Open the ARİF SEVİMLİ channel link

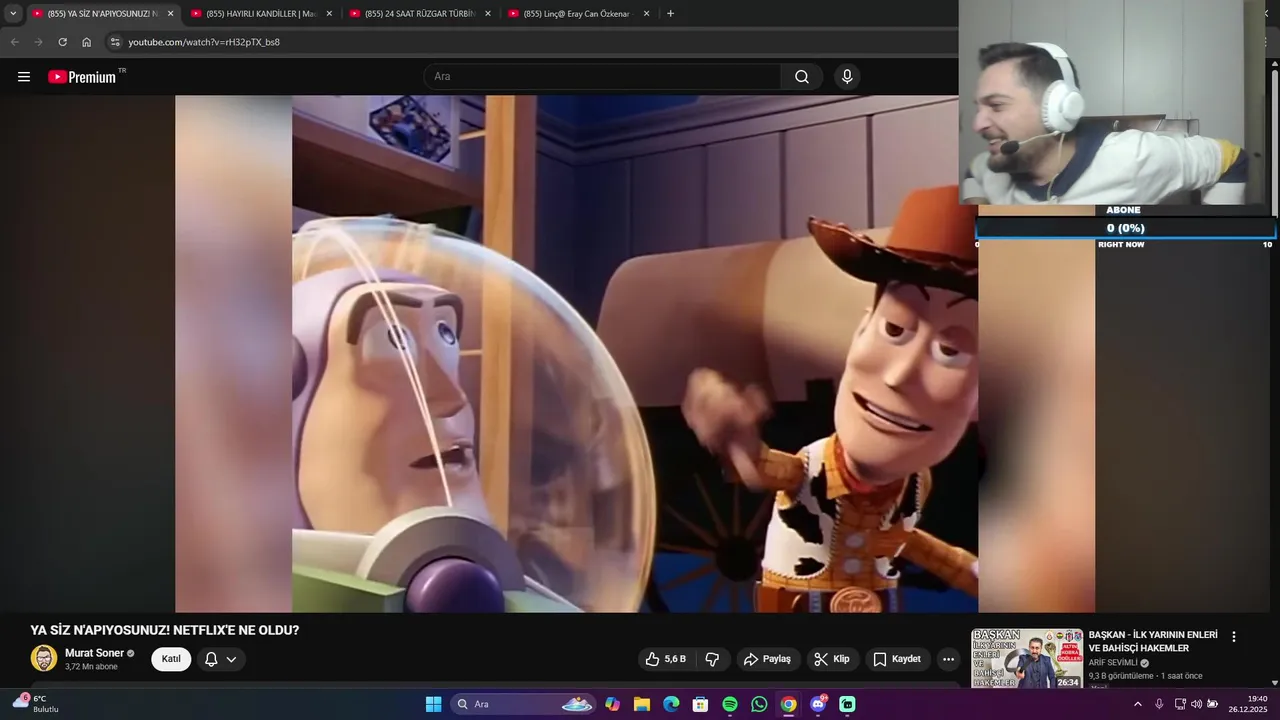[x=1113, y=662]
